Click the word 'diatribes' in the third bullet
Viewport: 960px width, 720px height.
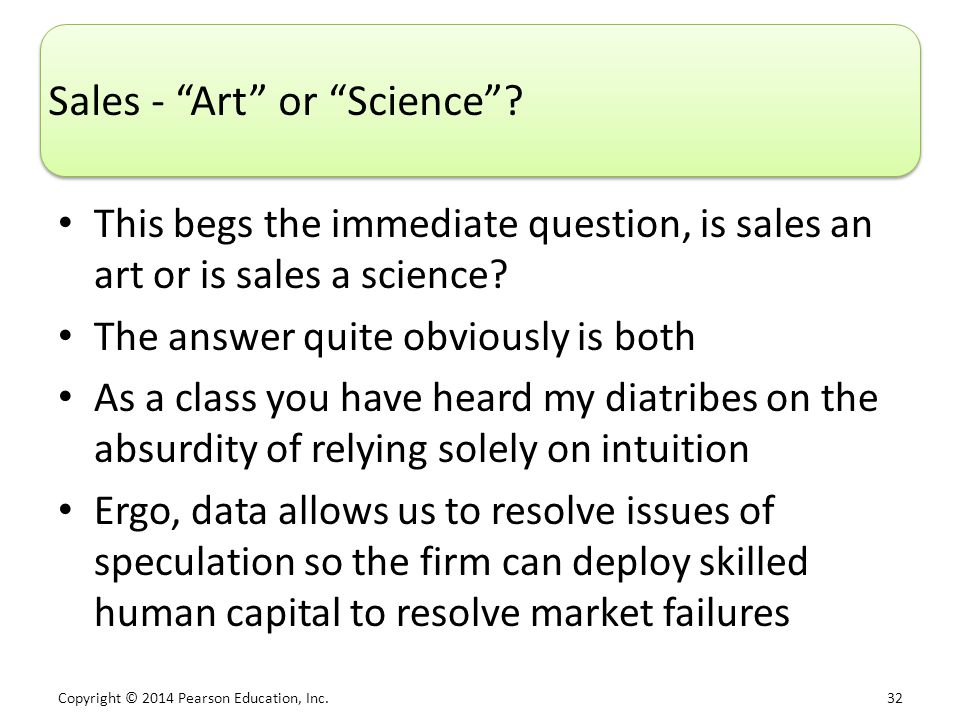680,397
